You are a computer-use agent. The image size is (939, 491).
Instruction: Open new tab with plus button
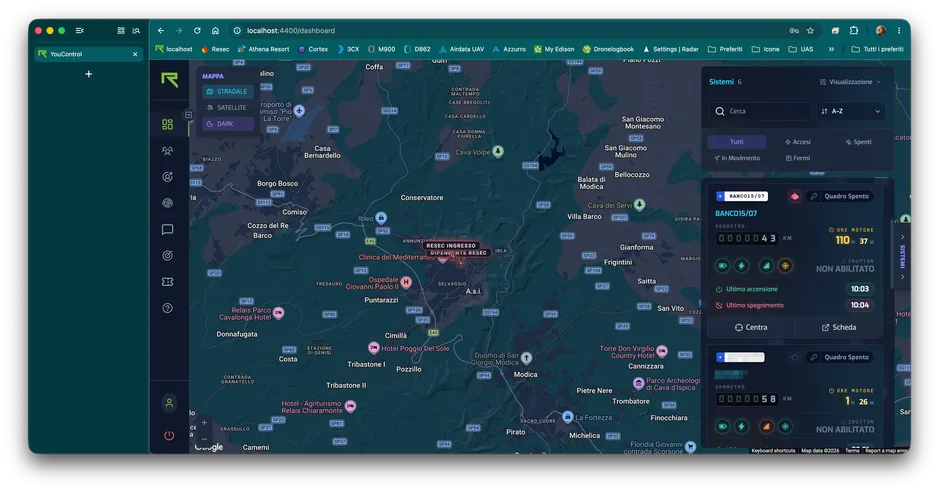89,74
